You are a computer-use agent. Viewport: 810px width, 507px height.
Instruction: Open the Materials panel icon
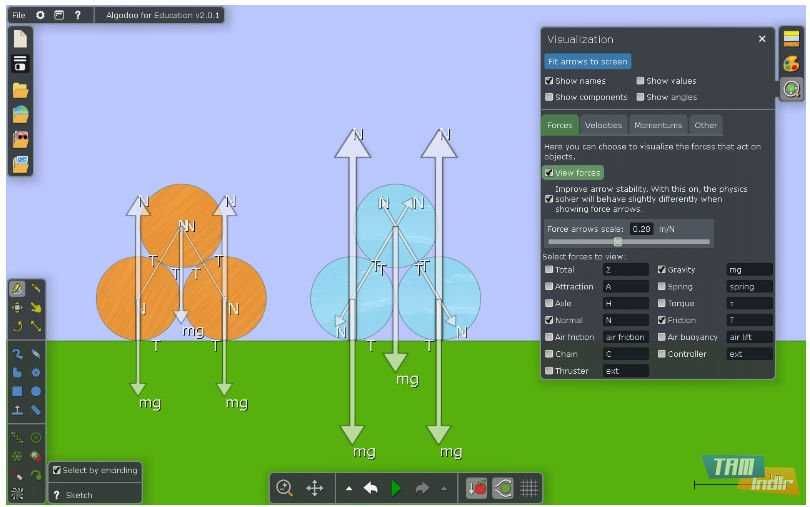pyautogui.click(x=791, y=39)
